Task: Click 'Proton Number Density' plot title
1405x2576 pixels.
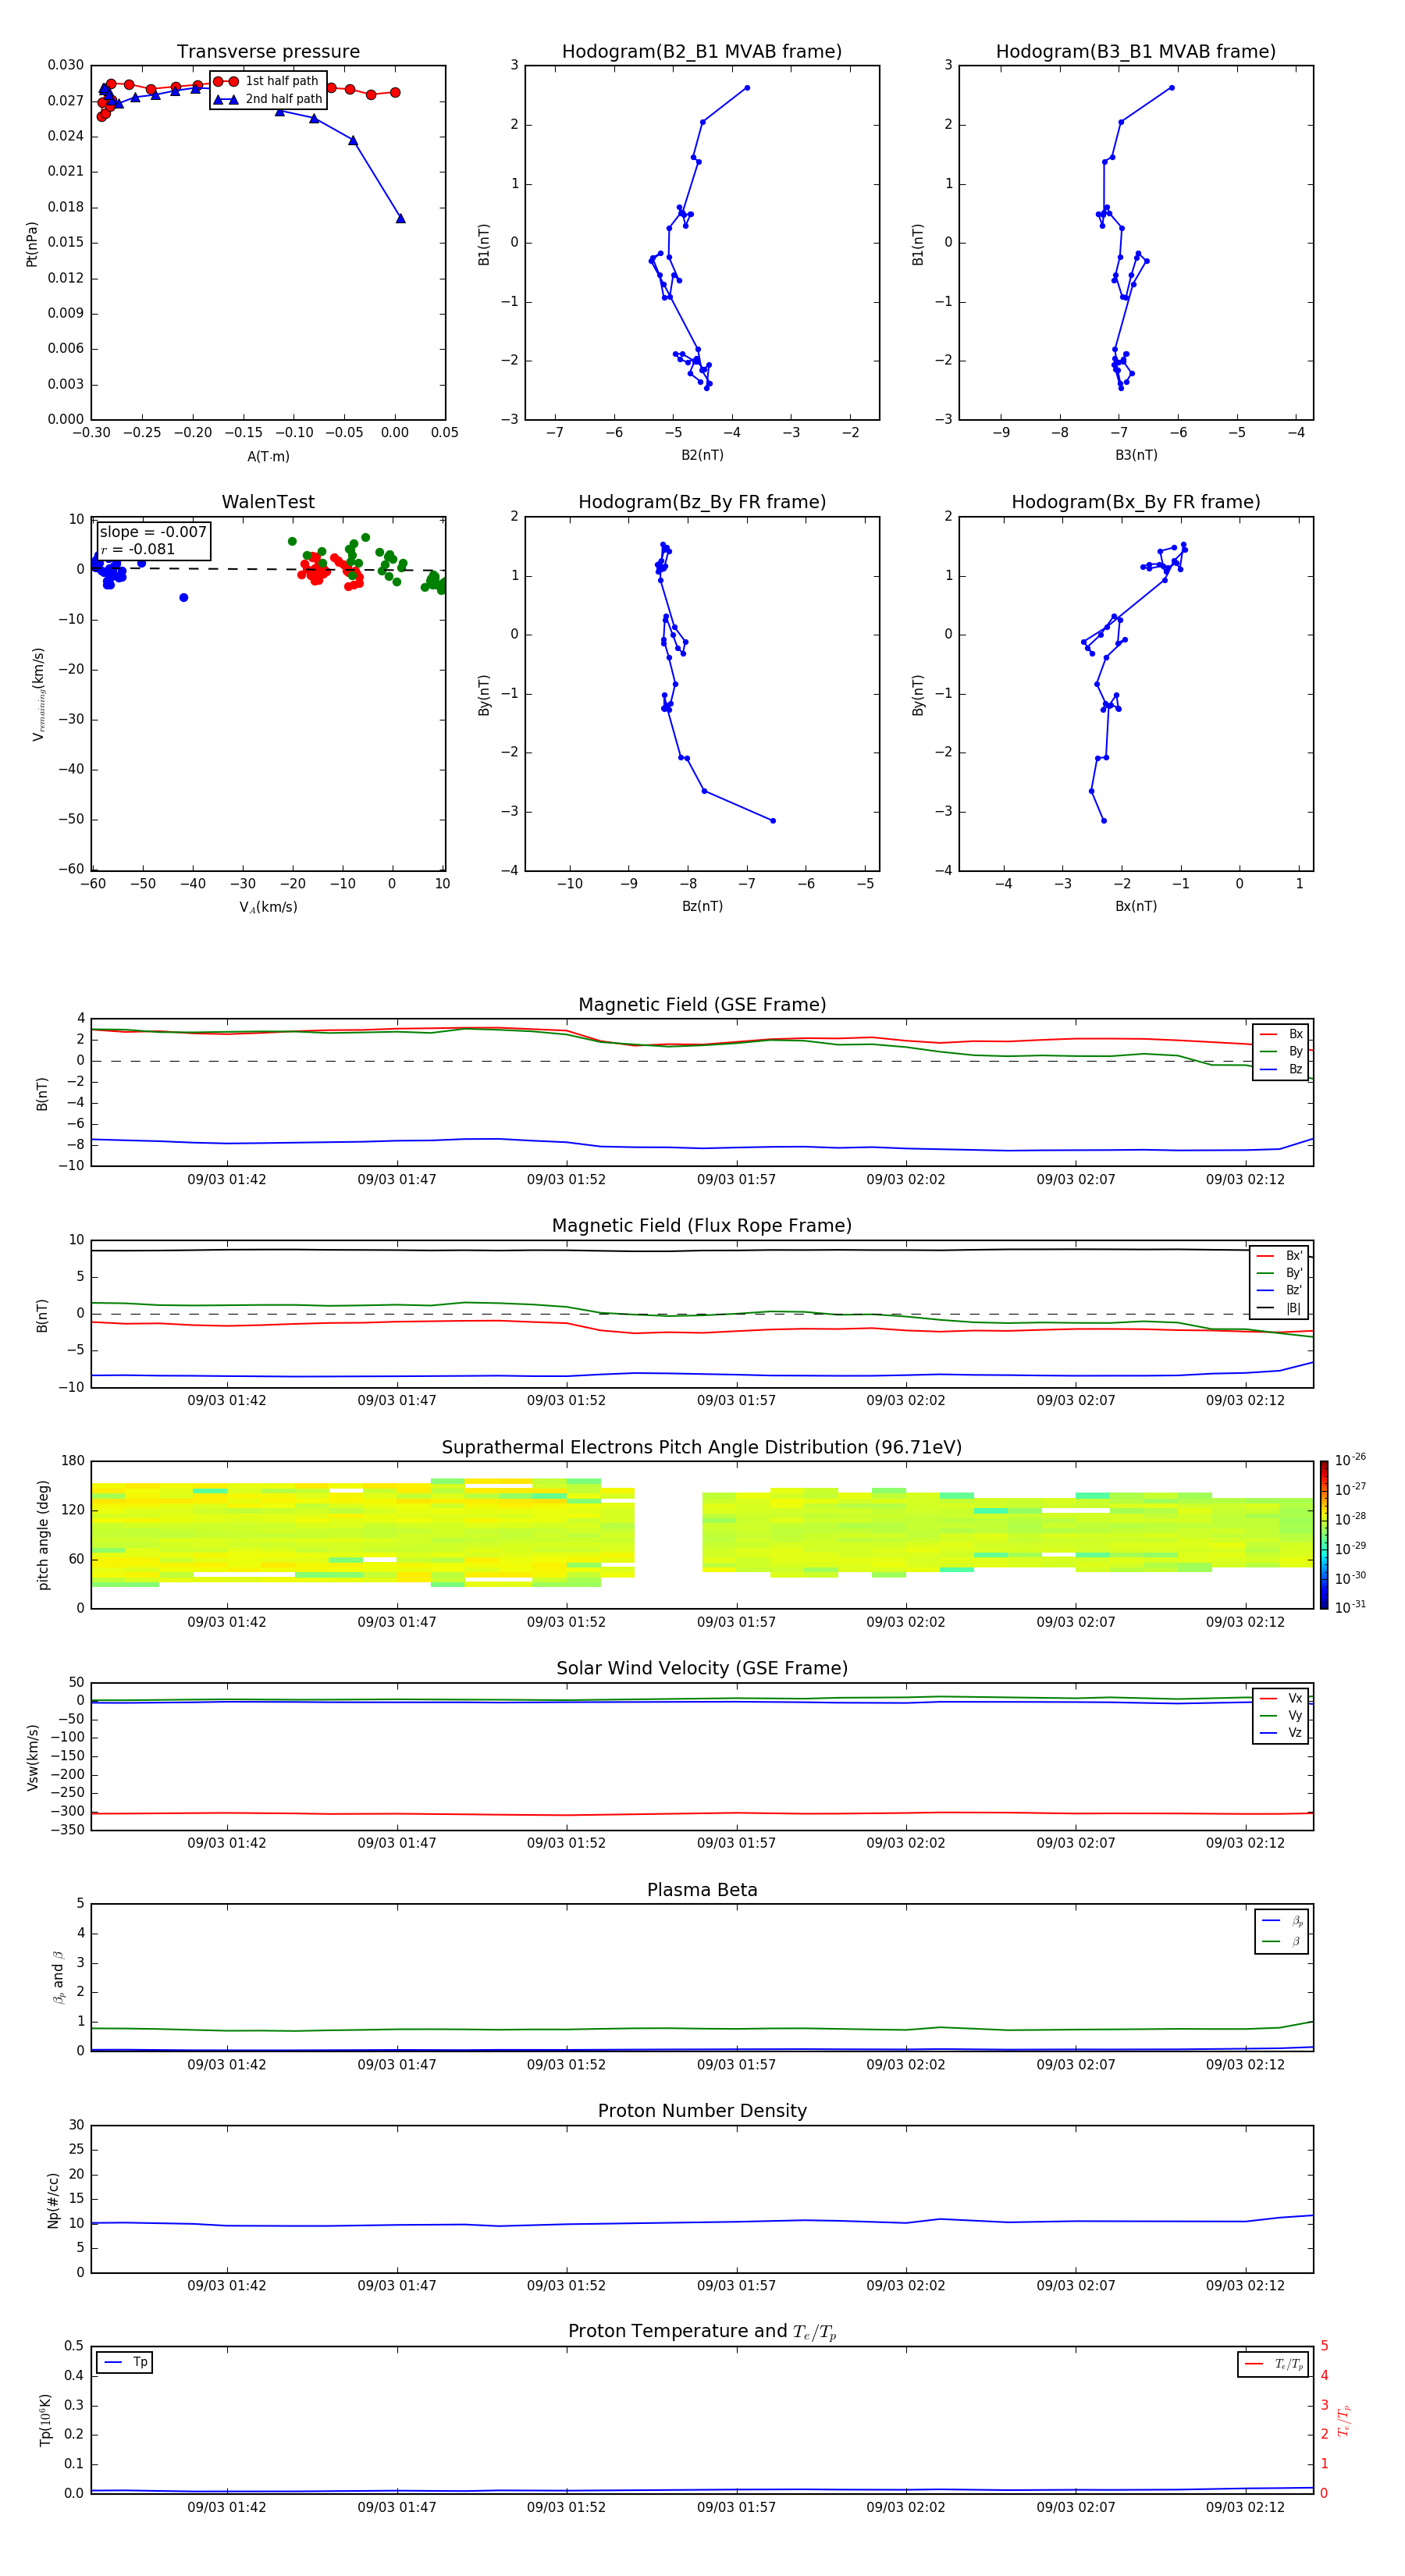Action: click(x=702, y=2111)
